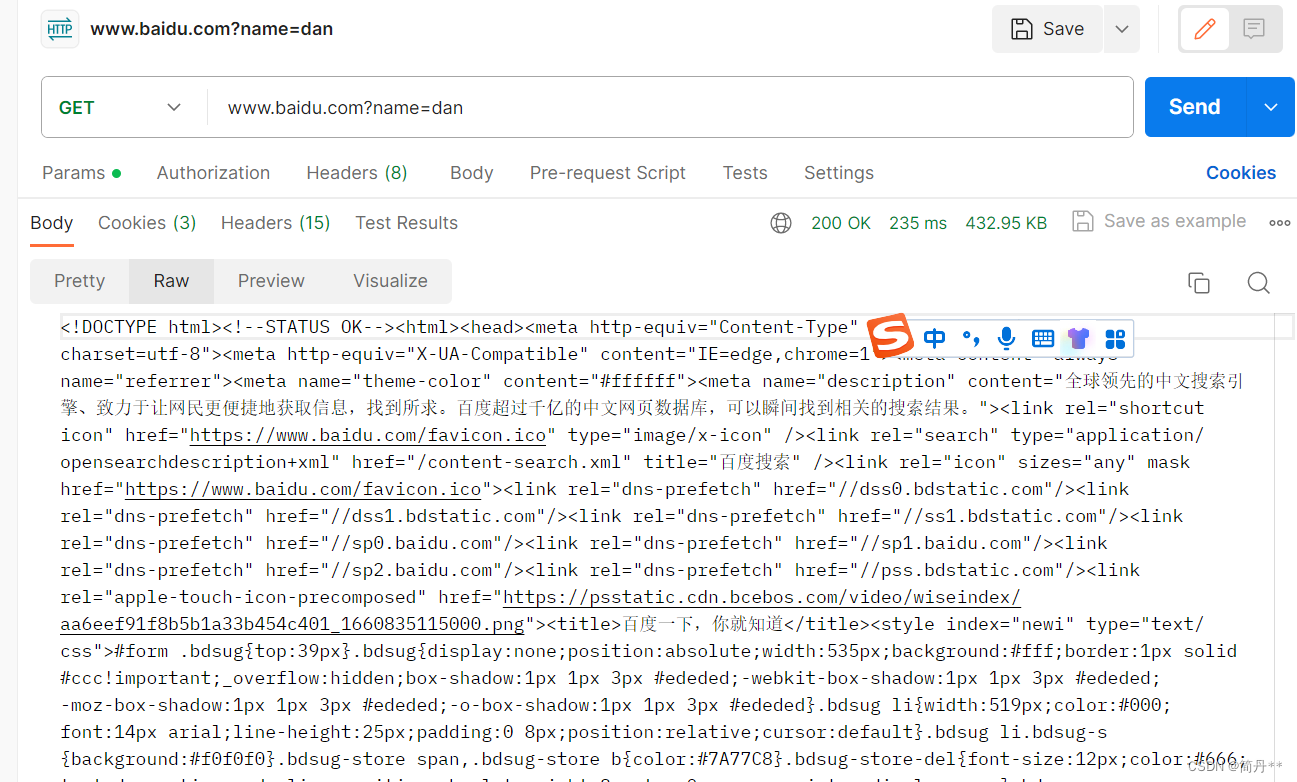Image resolution: width=1297 pixels, height=782 pixels.
Task: Click the request URL input field
Action: [669, 107]
